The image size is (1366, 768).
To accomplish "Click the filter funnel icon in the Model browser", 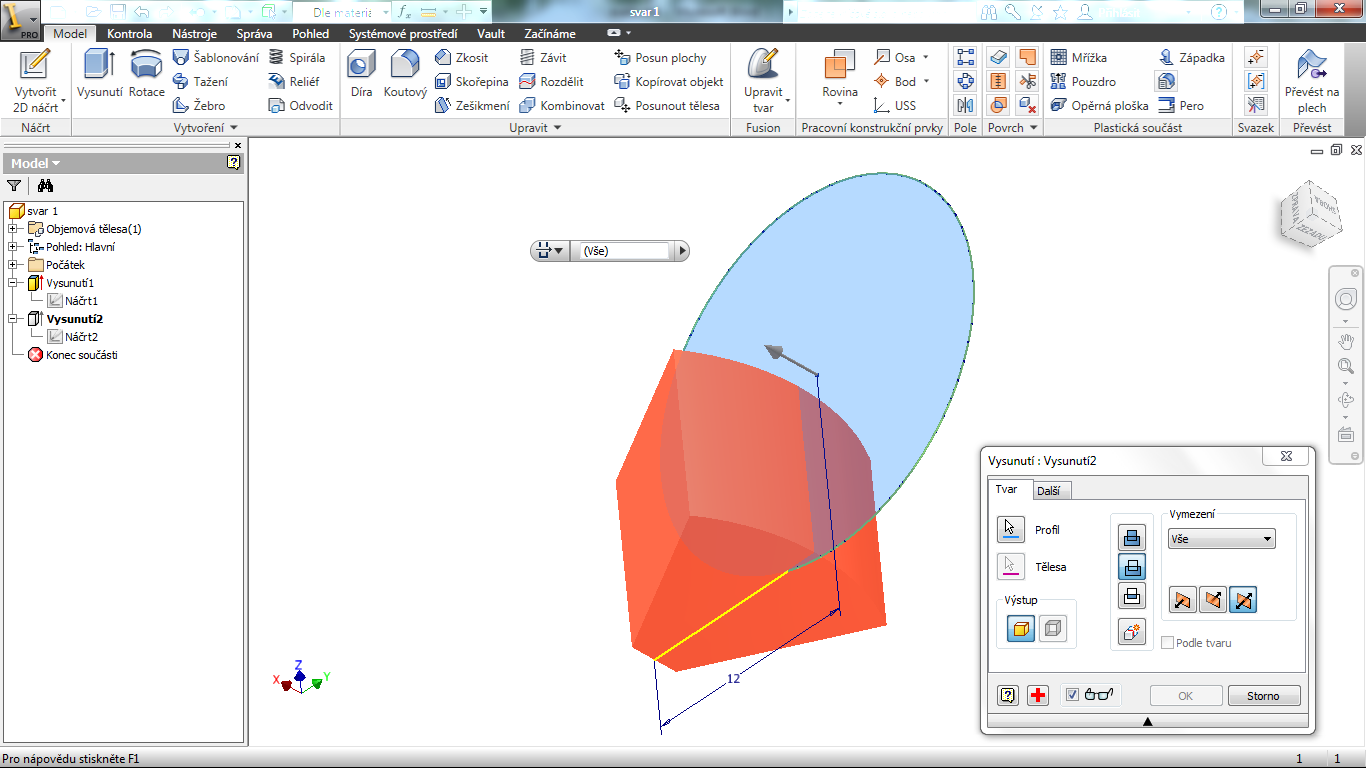I will point(14,185).
